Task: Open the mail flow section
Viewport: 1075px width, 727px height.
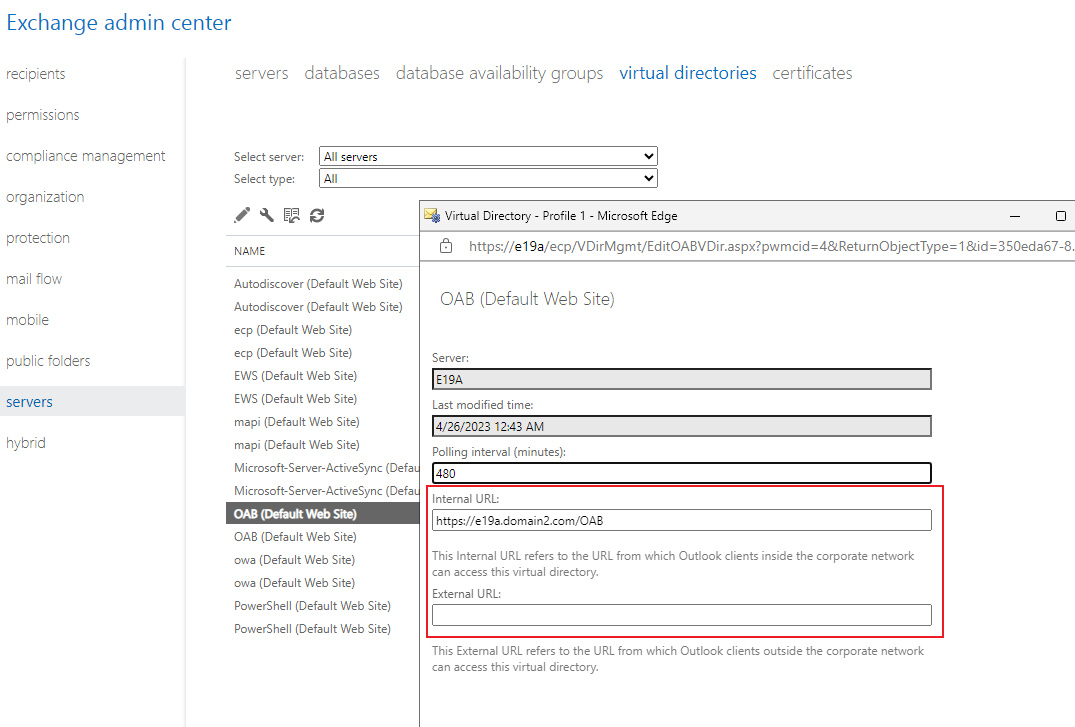Action: coord(34,278)
